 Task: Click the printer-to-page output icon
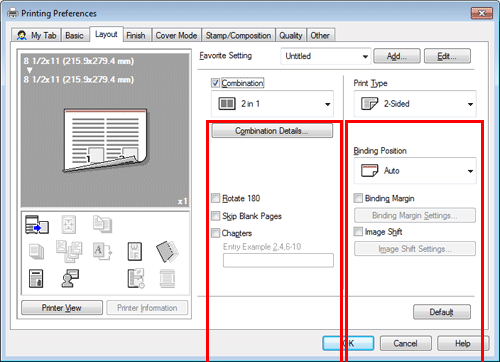(x=37, y=224)
